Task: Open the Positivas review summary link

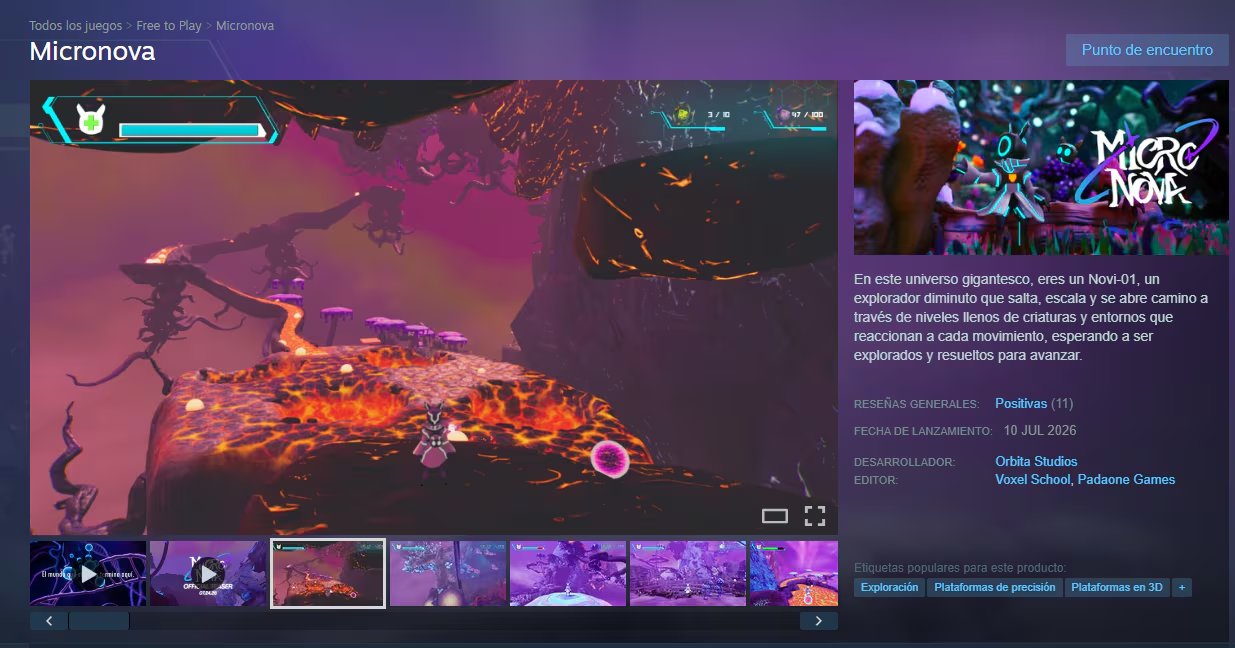Action: pos(1021,404)
